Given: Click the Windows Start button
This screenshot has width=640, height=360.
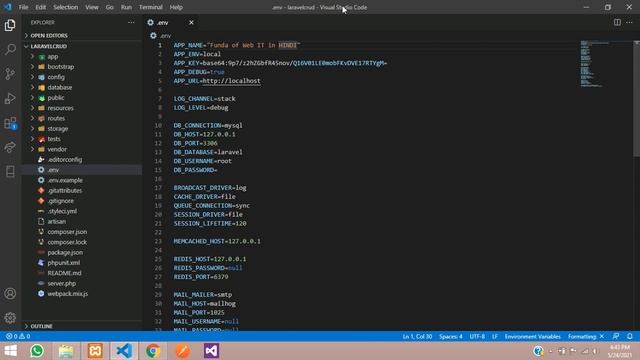Looking at the screenshot, I should (x=11, y=351).
